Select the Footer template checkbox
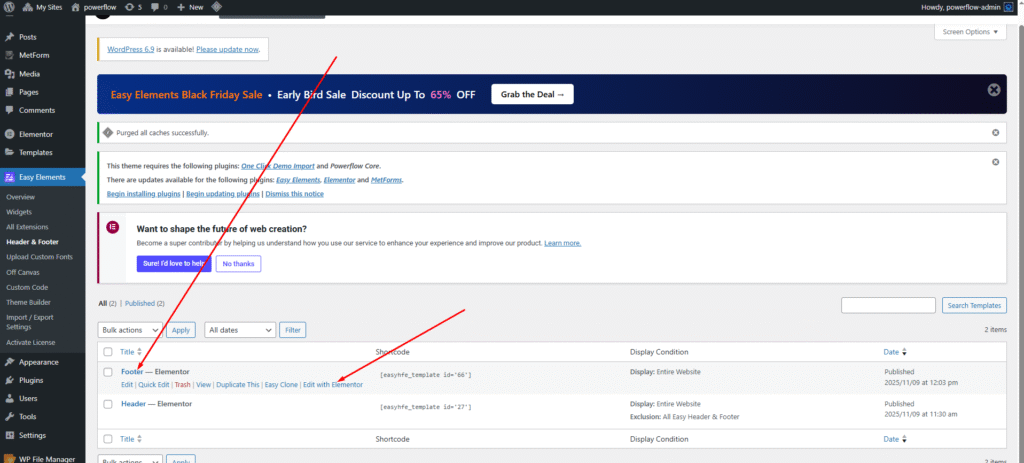 (108, 372)
